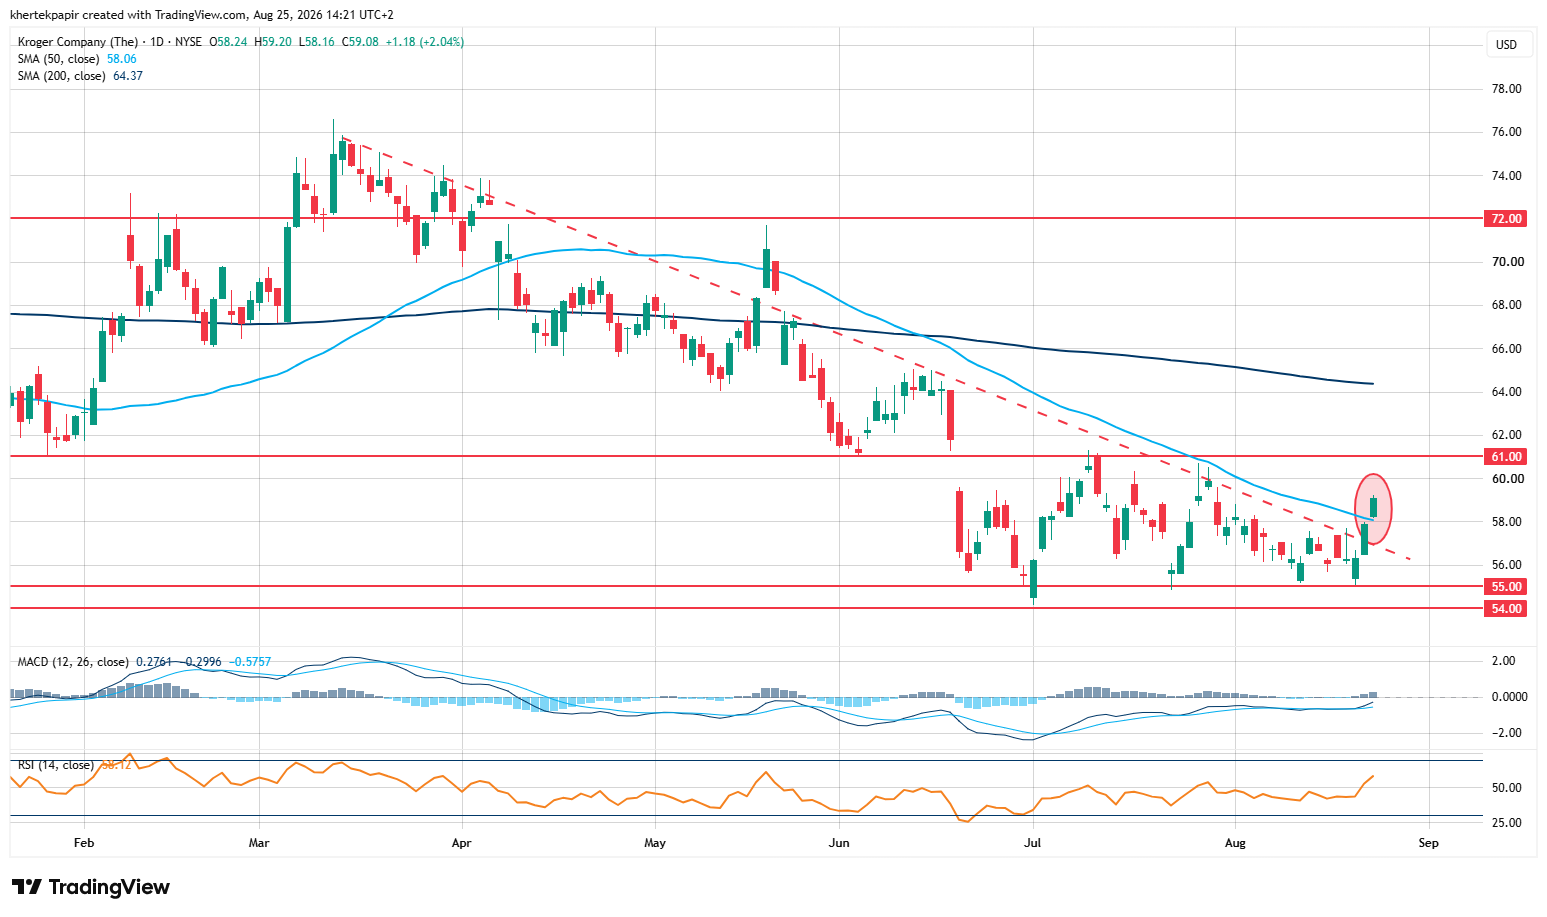The image size is (1547, 917).
Task: Click the NYSE exchange label
Action: 188,42
